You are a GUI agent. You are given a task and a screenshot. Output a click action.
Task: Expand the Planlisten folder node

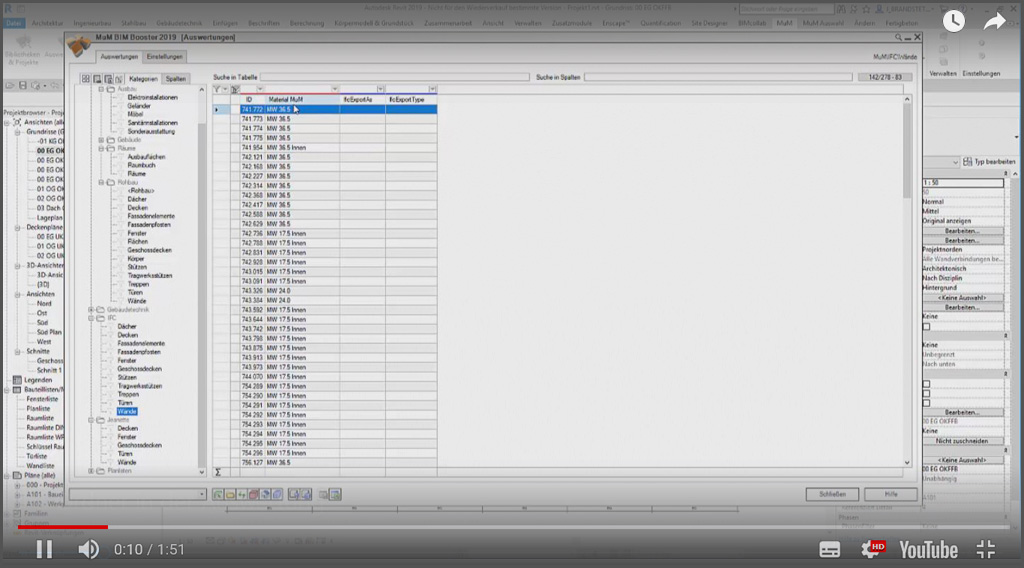point(91,470)
